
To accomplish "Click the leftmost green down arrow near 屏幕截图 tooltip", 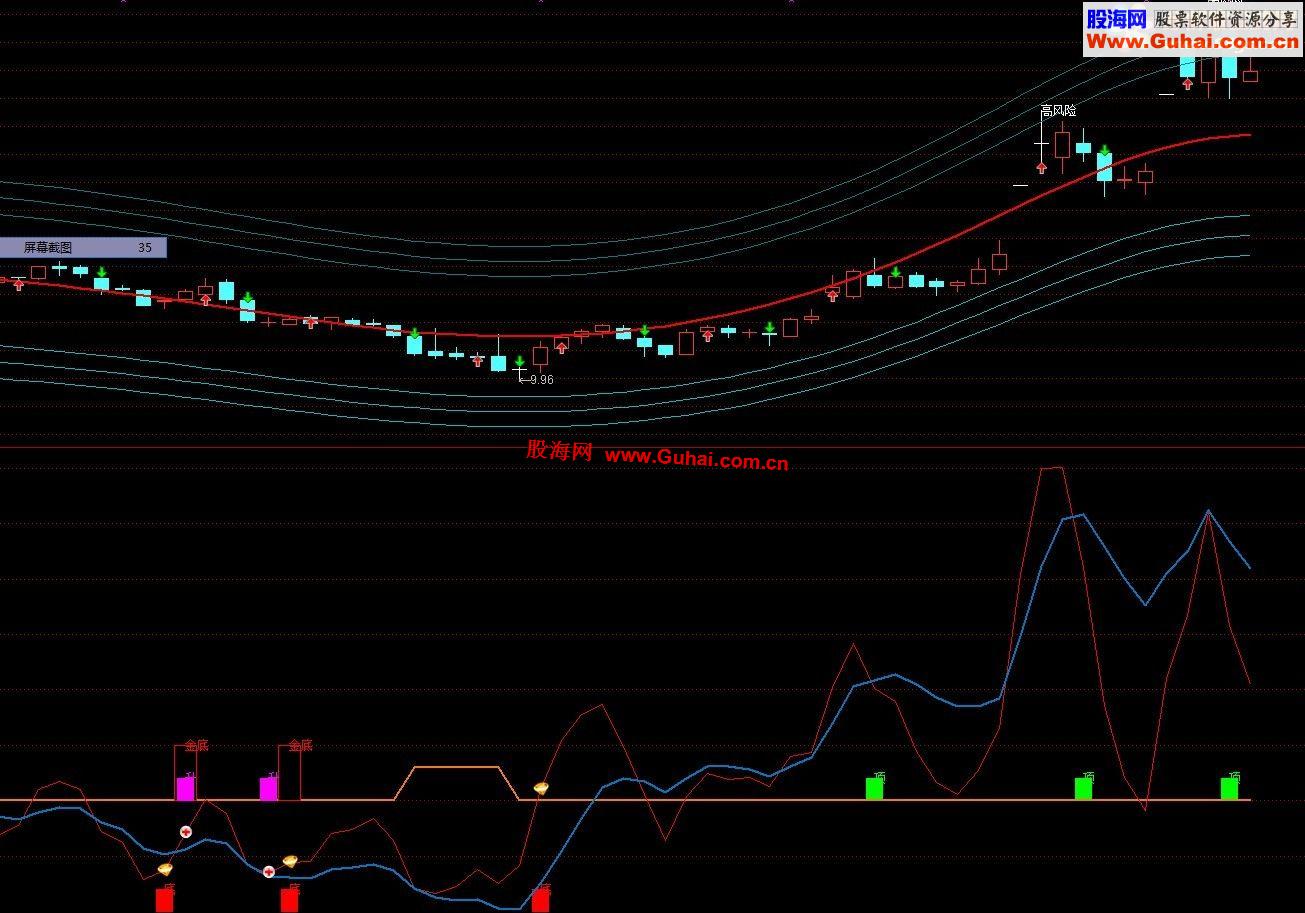I will click(x=101, y=272).
